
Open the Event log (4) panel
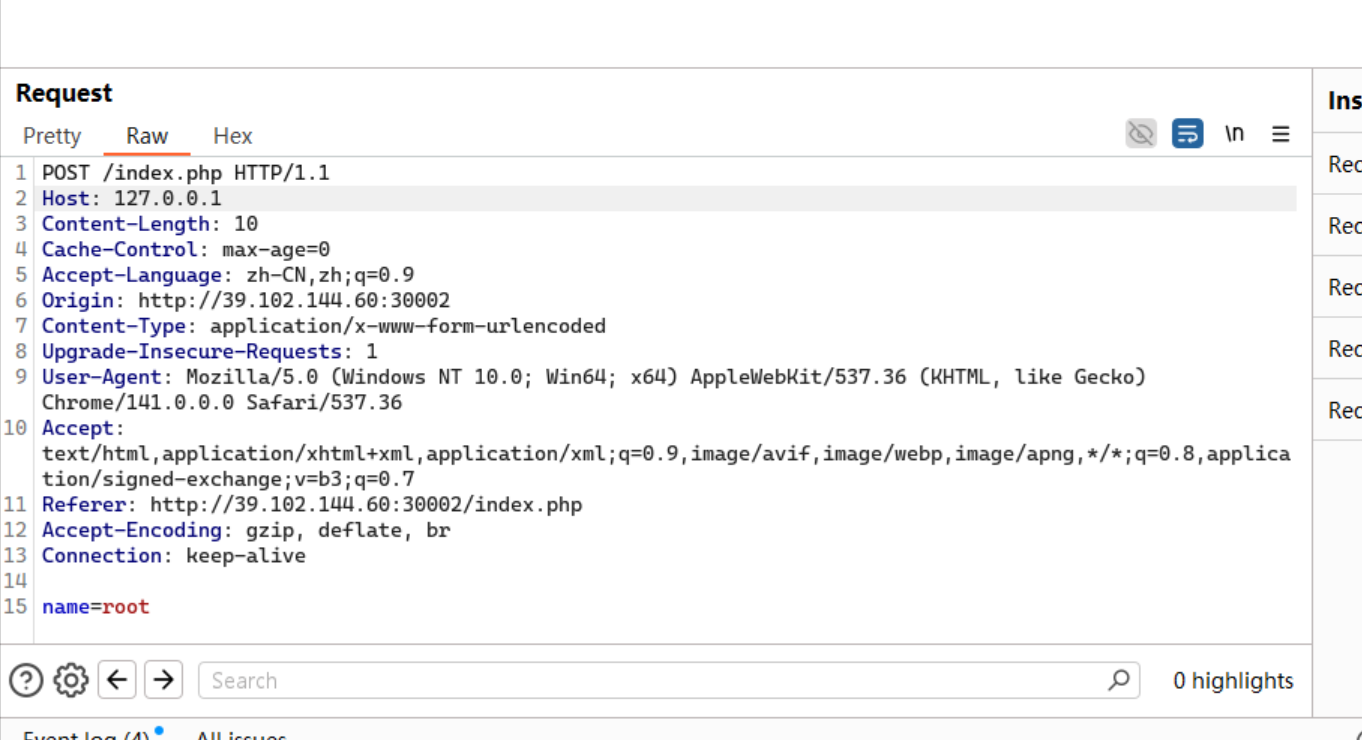pos(85,734)
